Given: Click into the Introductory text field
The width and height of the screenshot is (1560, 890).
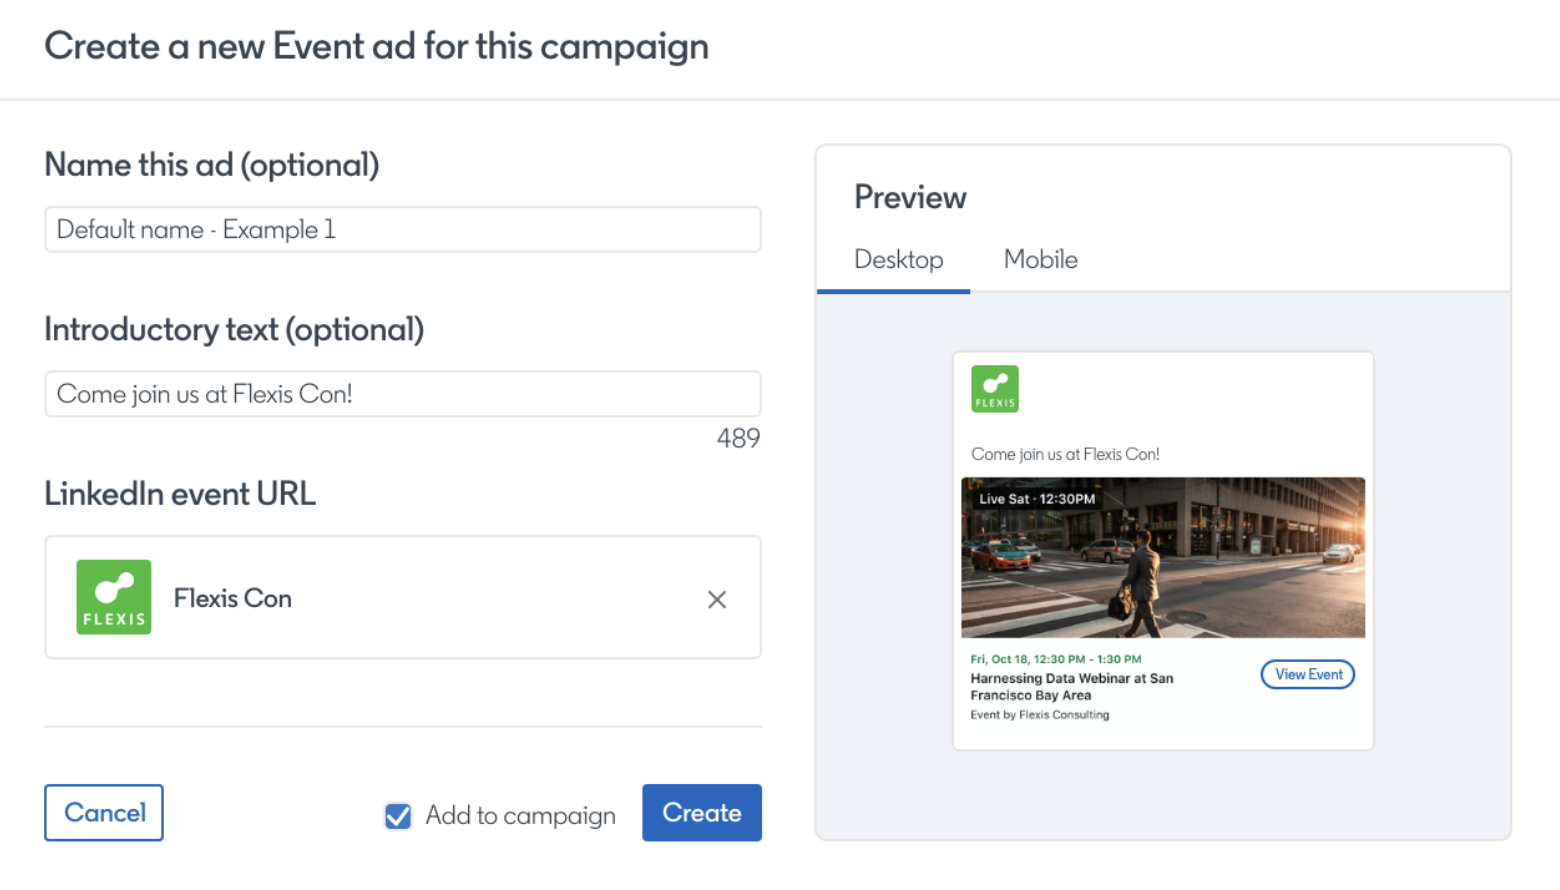Looking at the screenshot, I should click(x=402, y=394).
